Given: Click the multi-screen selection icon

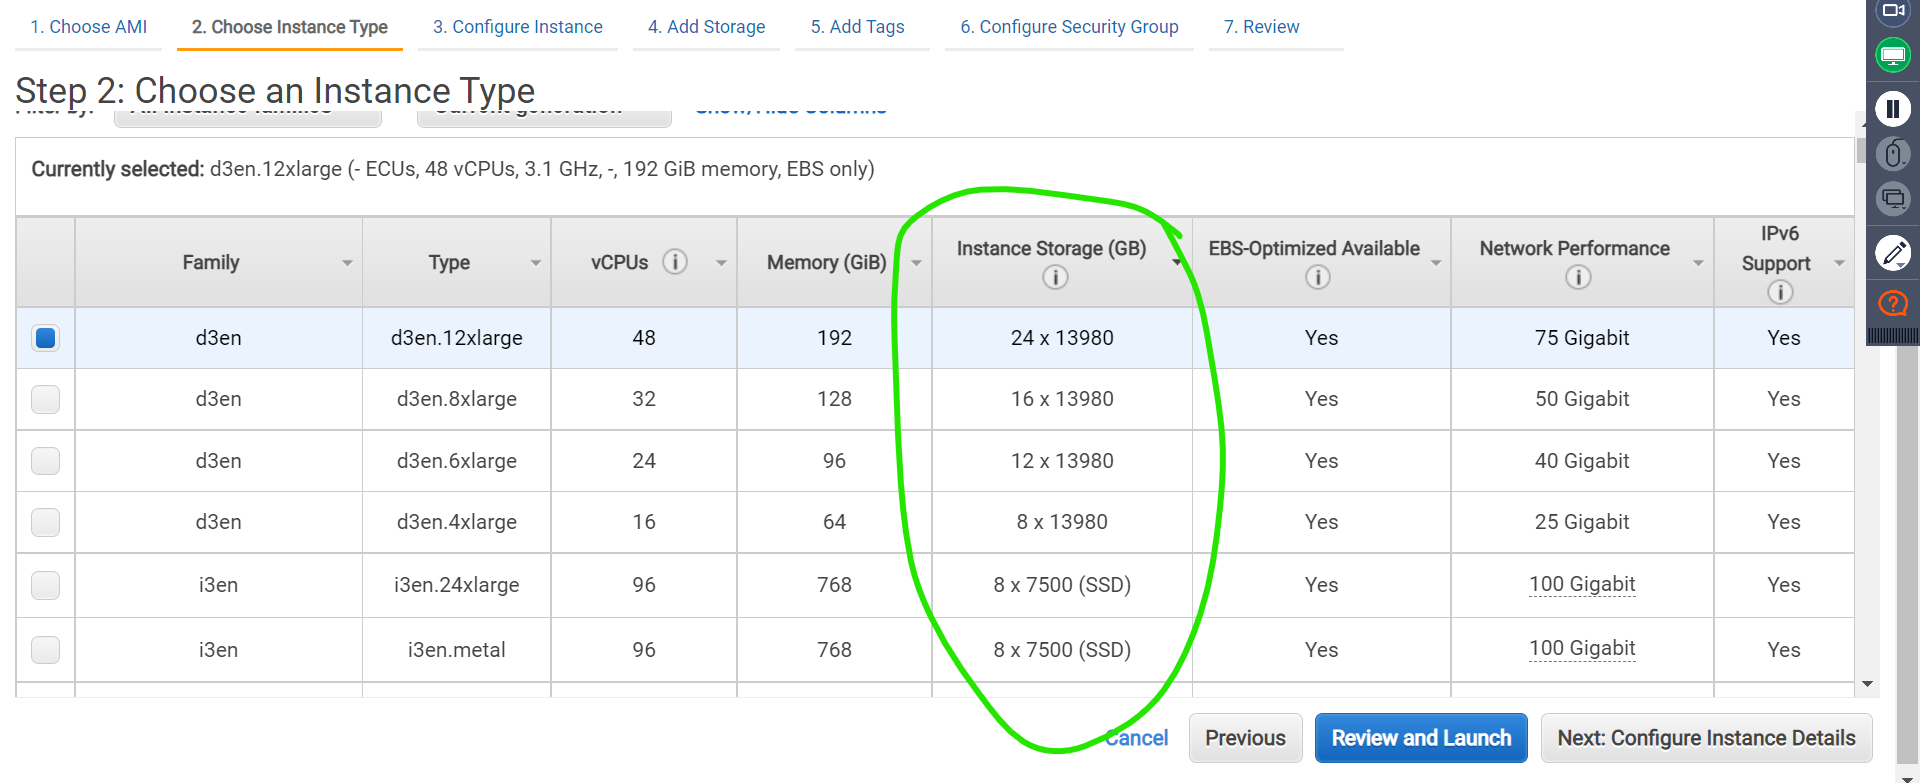Looking at the screenshot, I should 1893,198.
